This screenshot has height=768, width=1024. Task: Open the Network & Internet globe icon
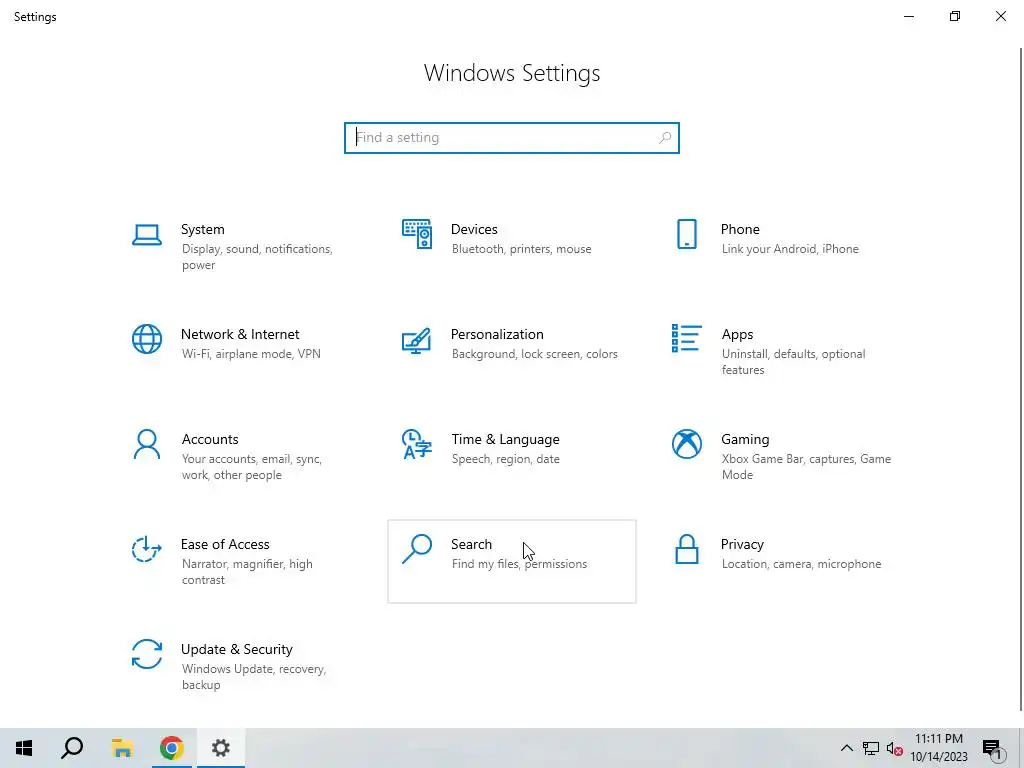(146, 339)
